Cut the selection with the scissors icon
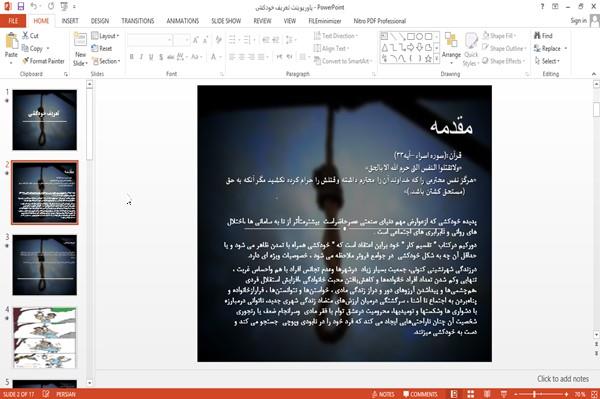 tap(30, 36)
